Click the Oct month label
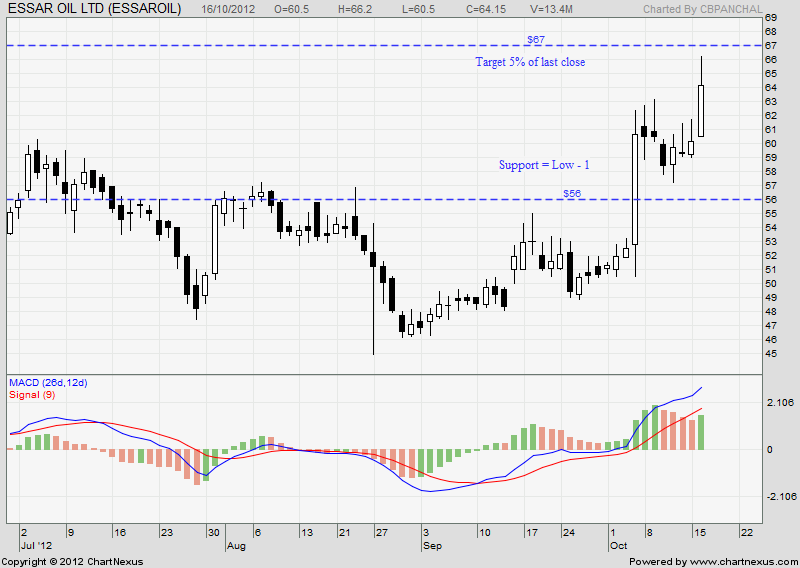 [x=618, y=546]
